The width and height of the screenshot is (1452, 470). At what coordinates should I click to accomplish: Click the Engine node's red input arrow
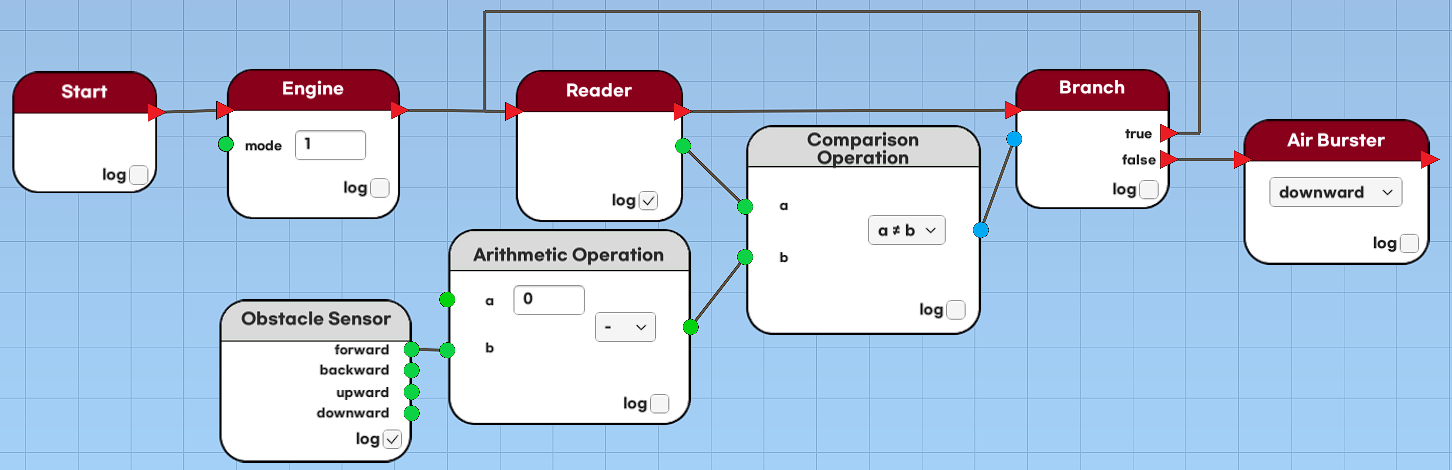(227, 110)
